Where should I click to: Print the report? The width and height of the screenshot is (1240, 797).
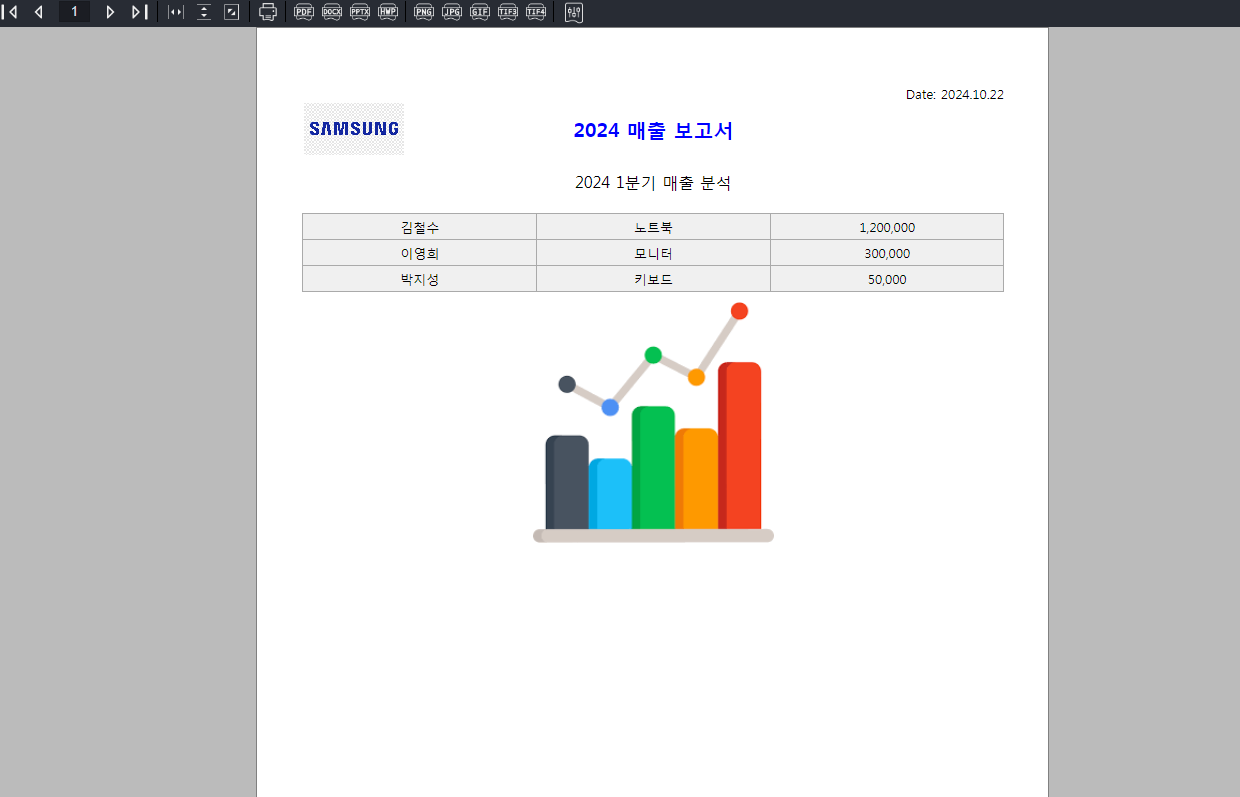pos(268,12)
